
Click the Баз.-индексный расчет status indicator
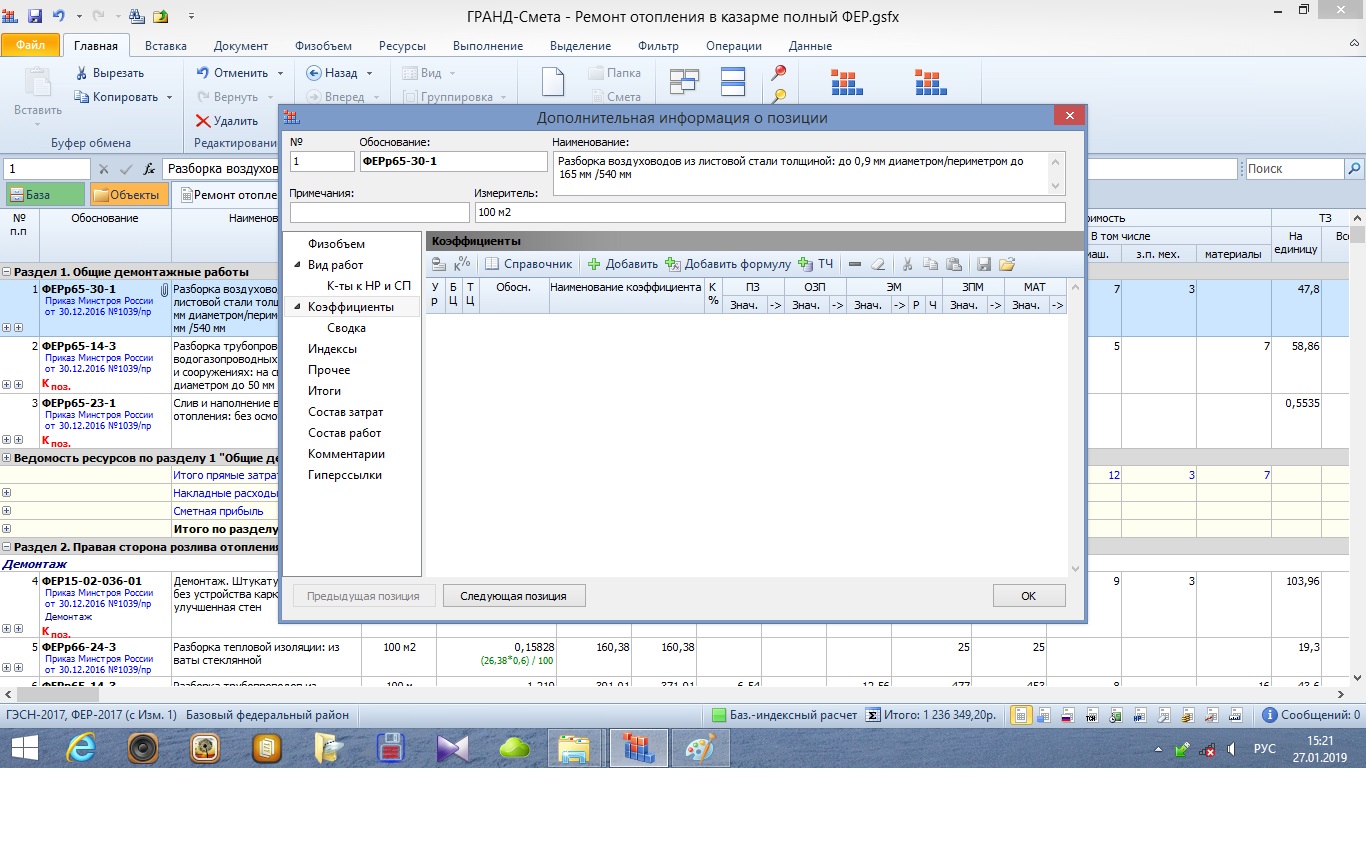[784, 715]
